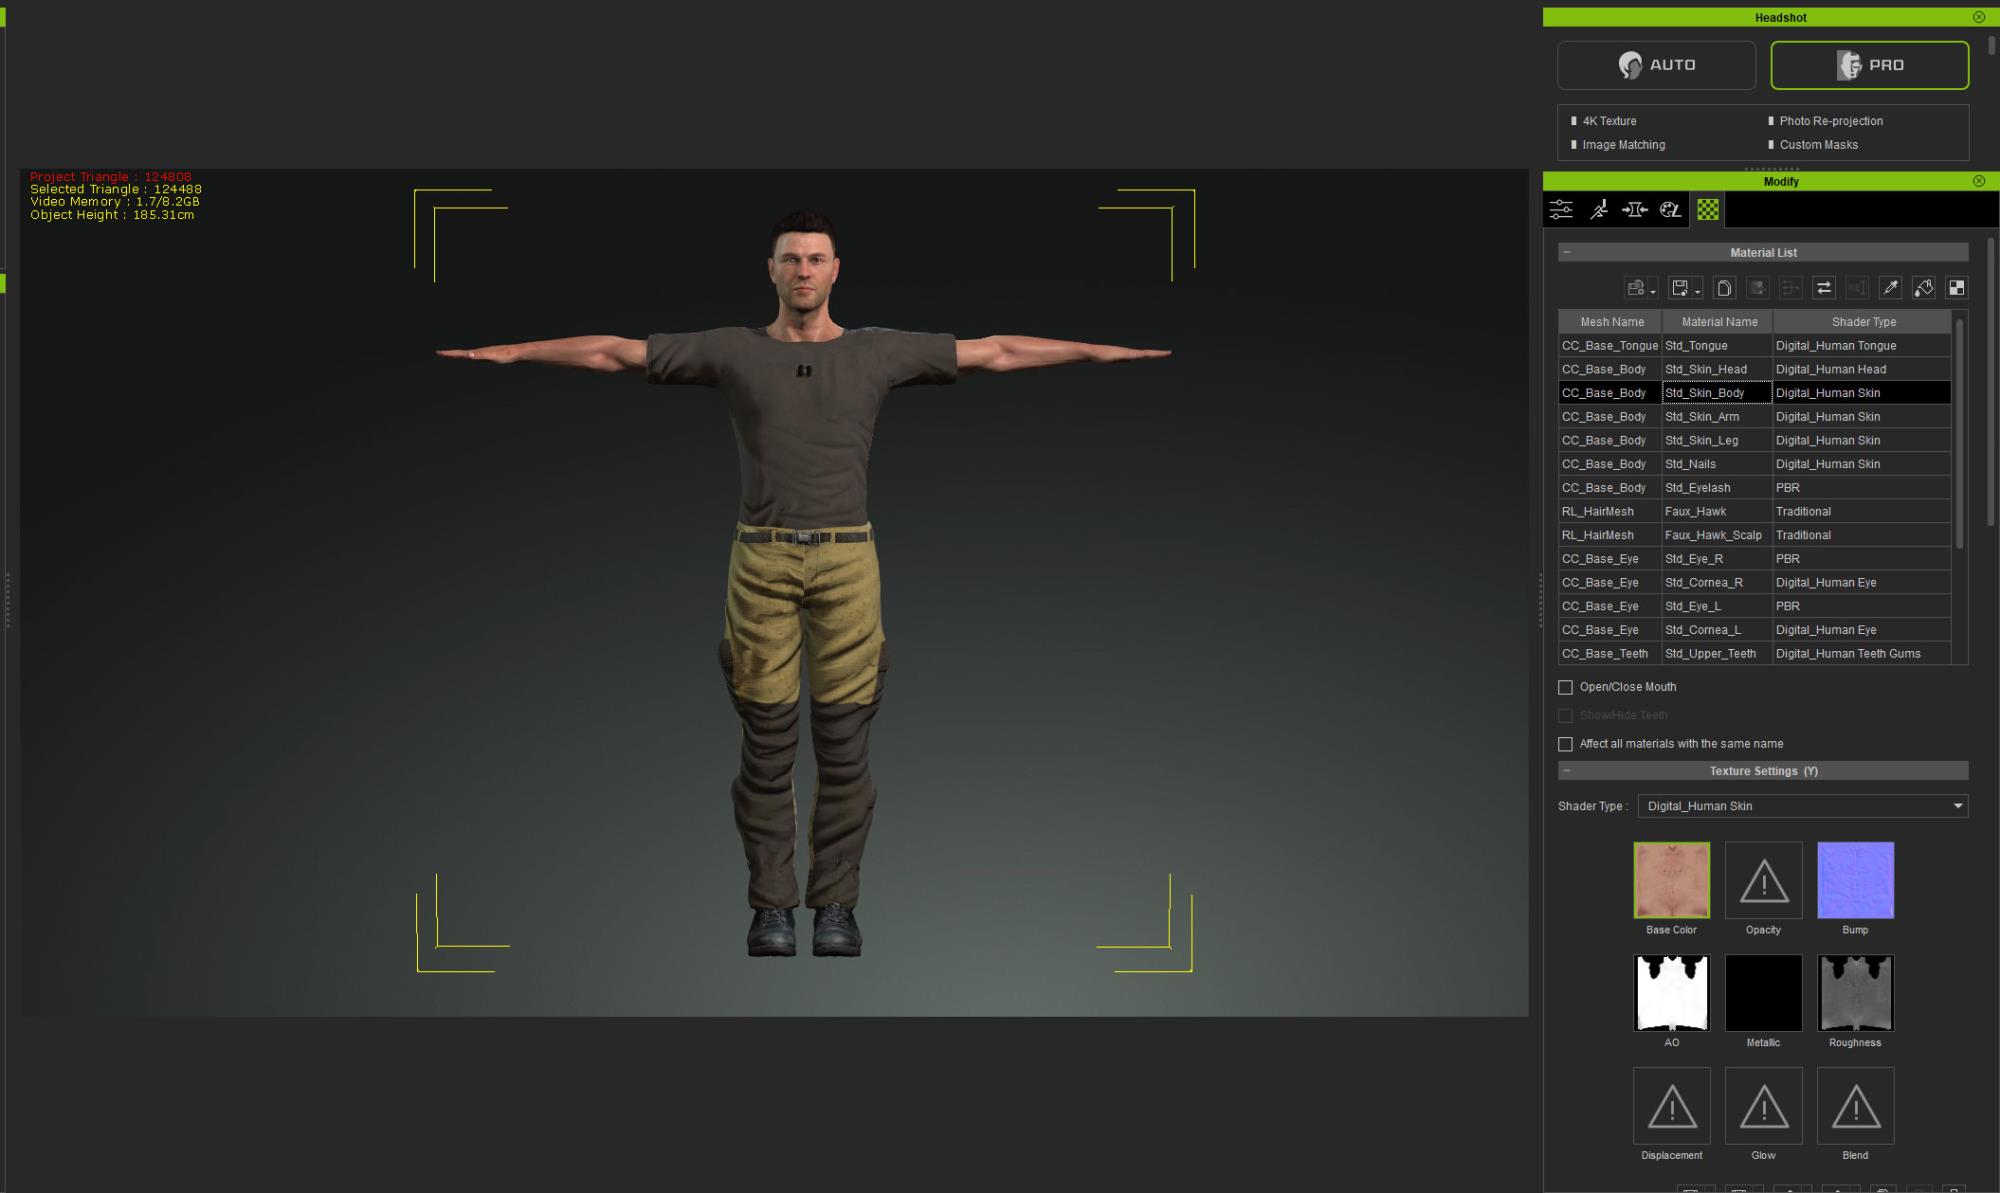Click the swap arrows Transfer icon

1824,288
